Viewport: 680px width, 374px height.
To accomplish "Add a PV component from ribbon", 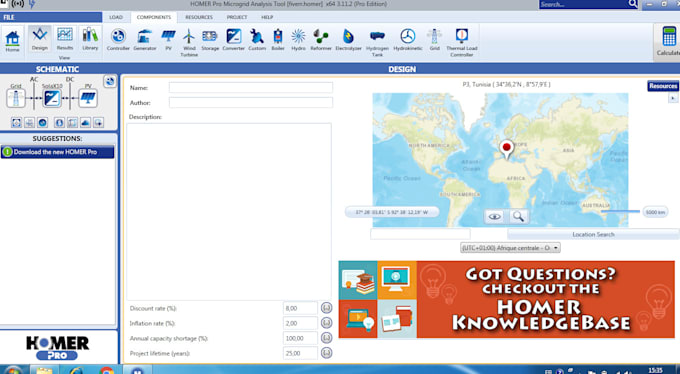I will (x=168, y=40).
